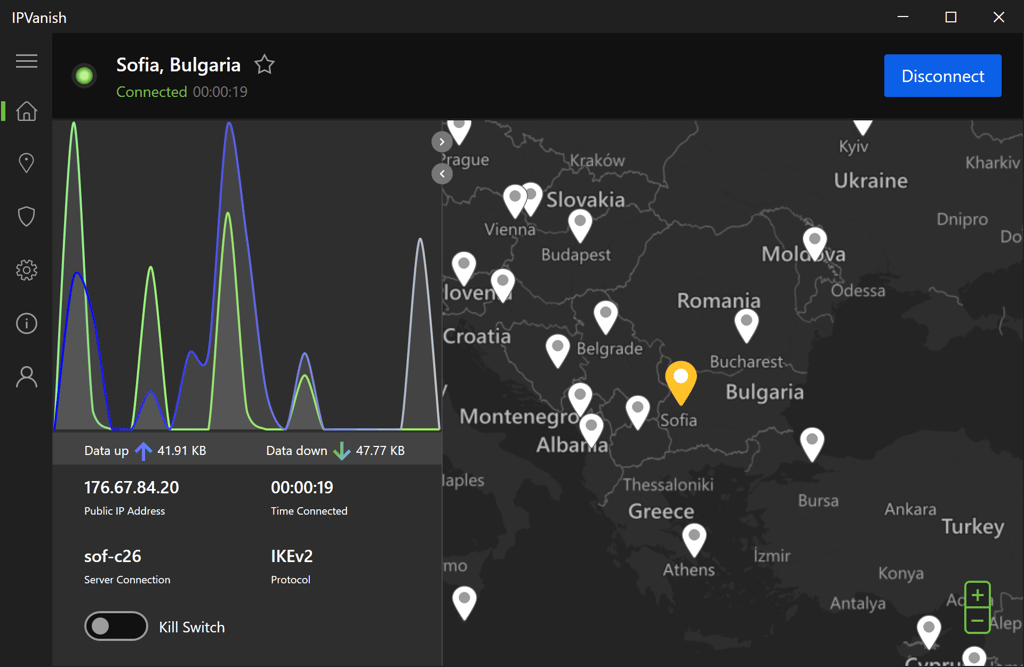Screen dimensions: 1024x667
Task: Select the Montenegro map pin
Action: point(580,400)
